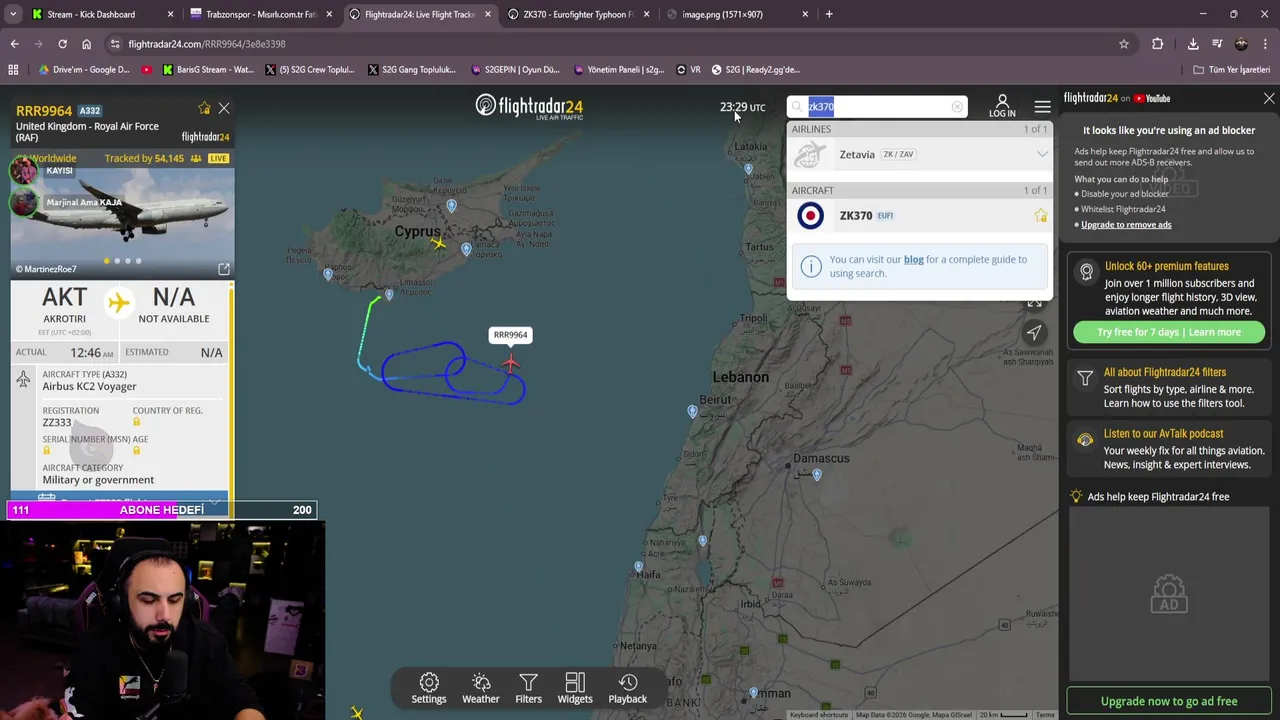Open the Chrome apps grid in bookmarks bar
Viewport: 1280px width, 720px height.
[13, 70]
